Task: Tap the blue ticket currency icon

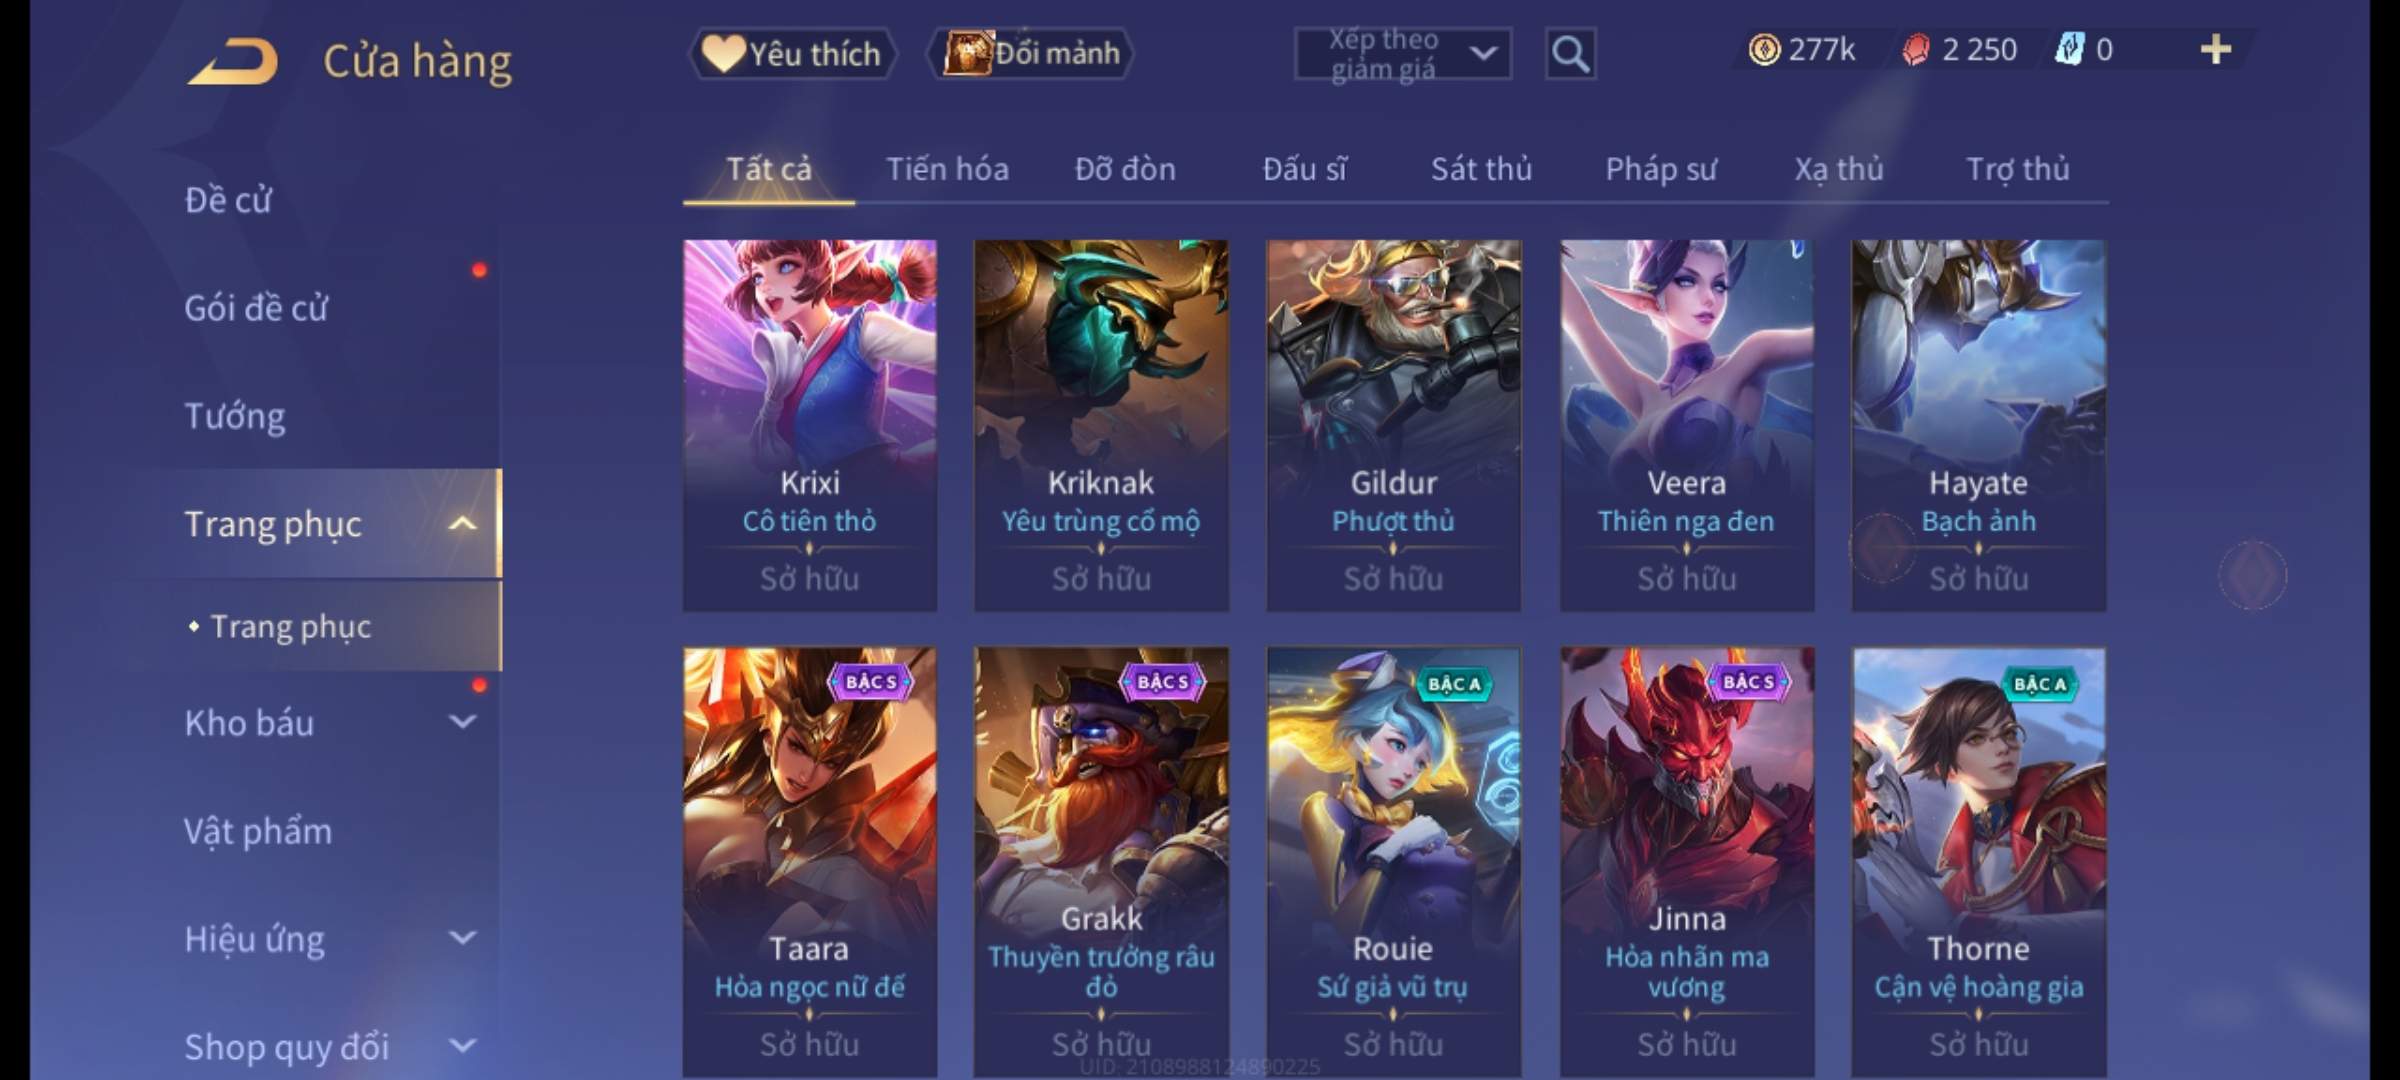Action: pos(2069,50)
